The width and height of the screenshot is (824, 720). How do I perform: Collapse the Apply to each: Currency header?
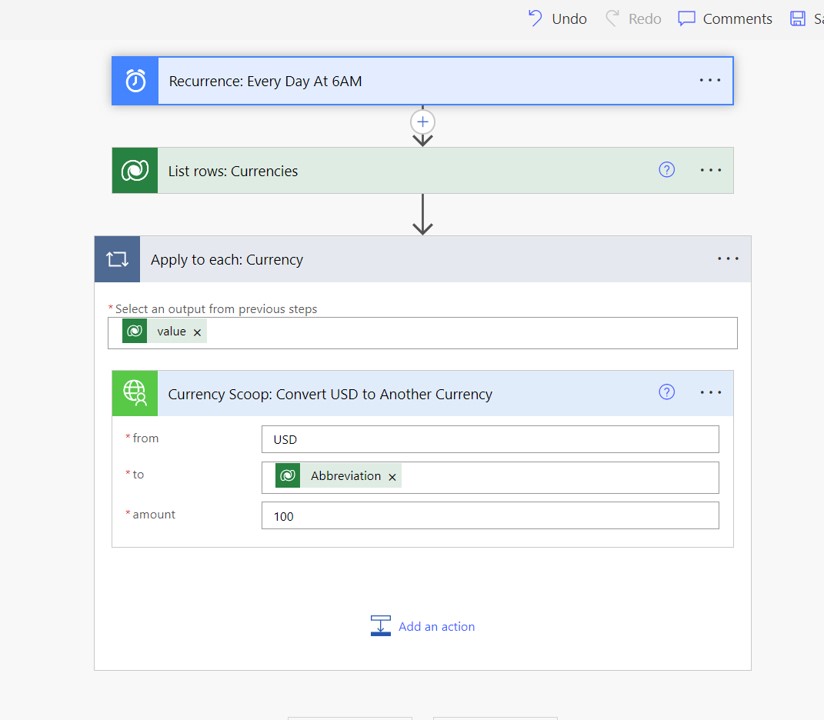(423, 259)
